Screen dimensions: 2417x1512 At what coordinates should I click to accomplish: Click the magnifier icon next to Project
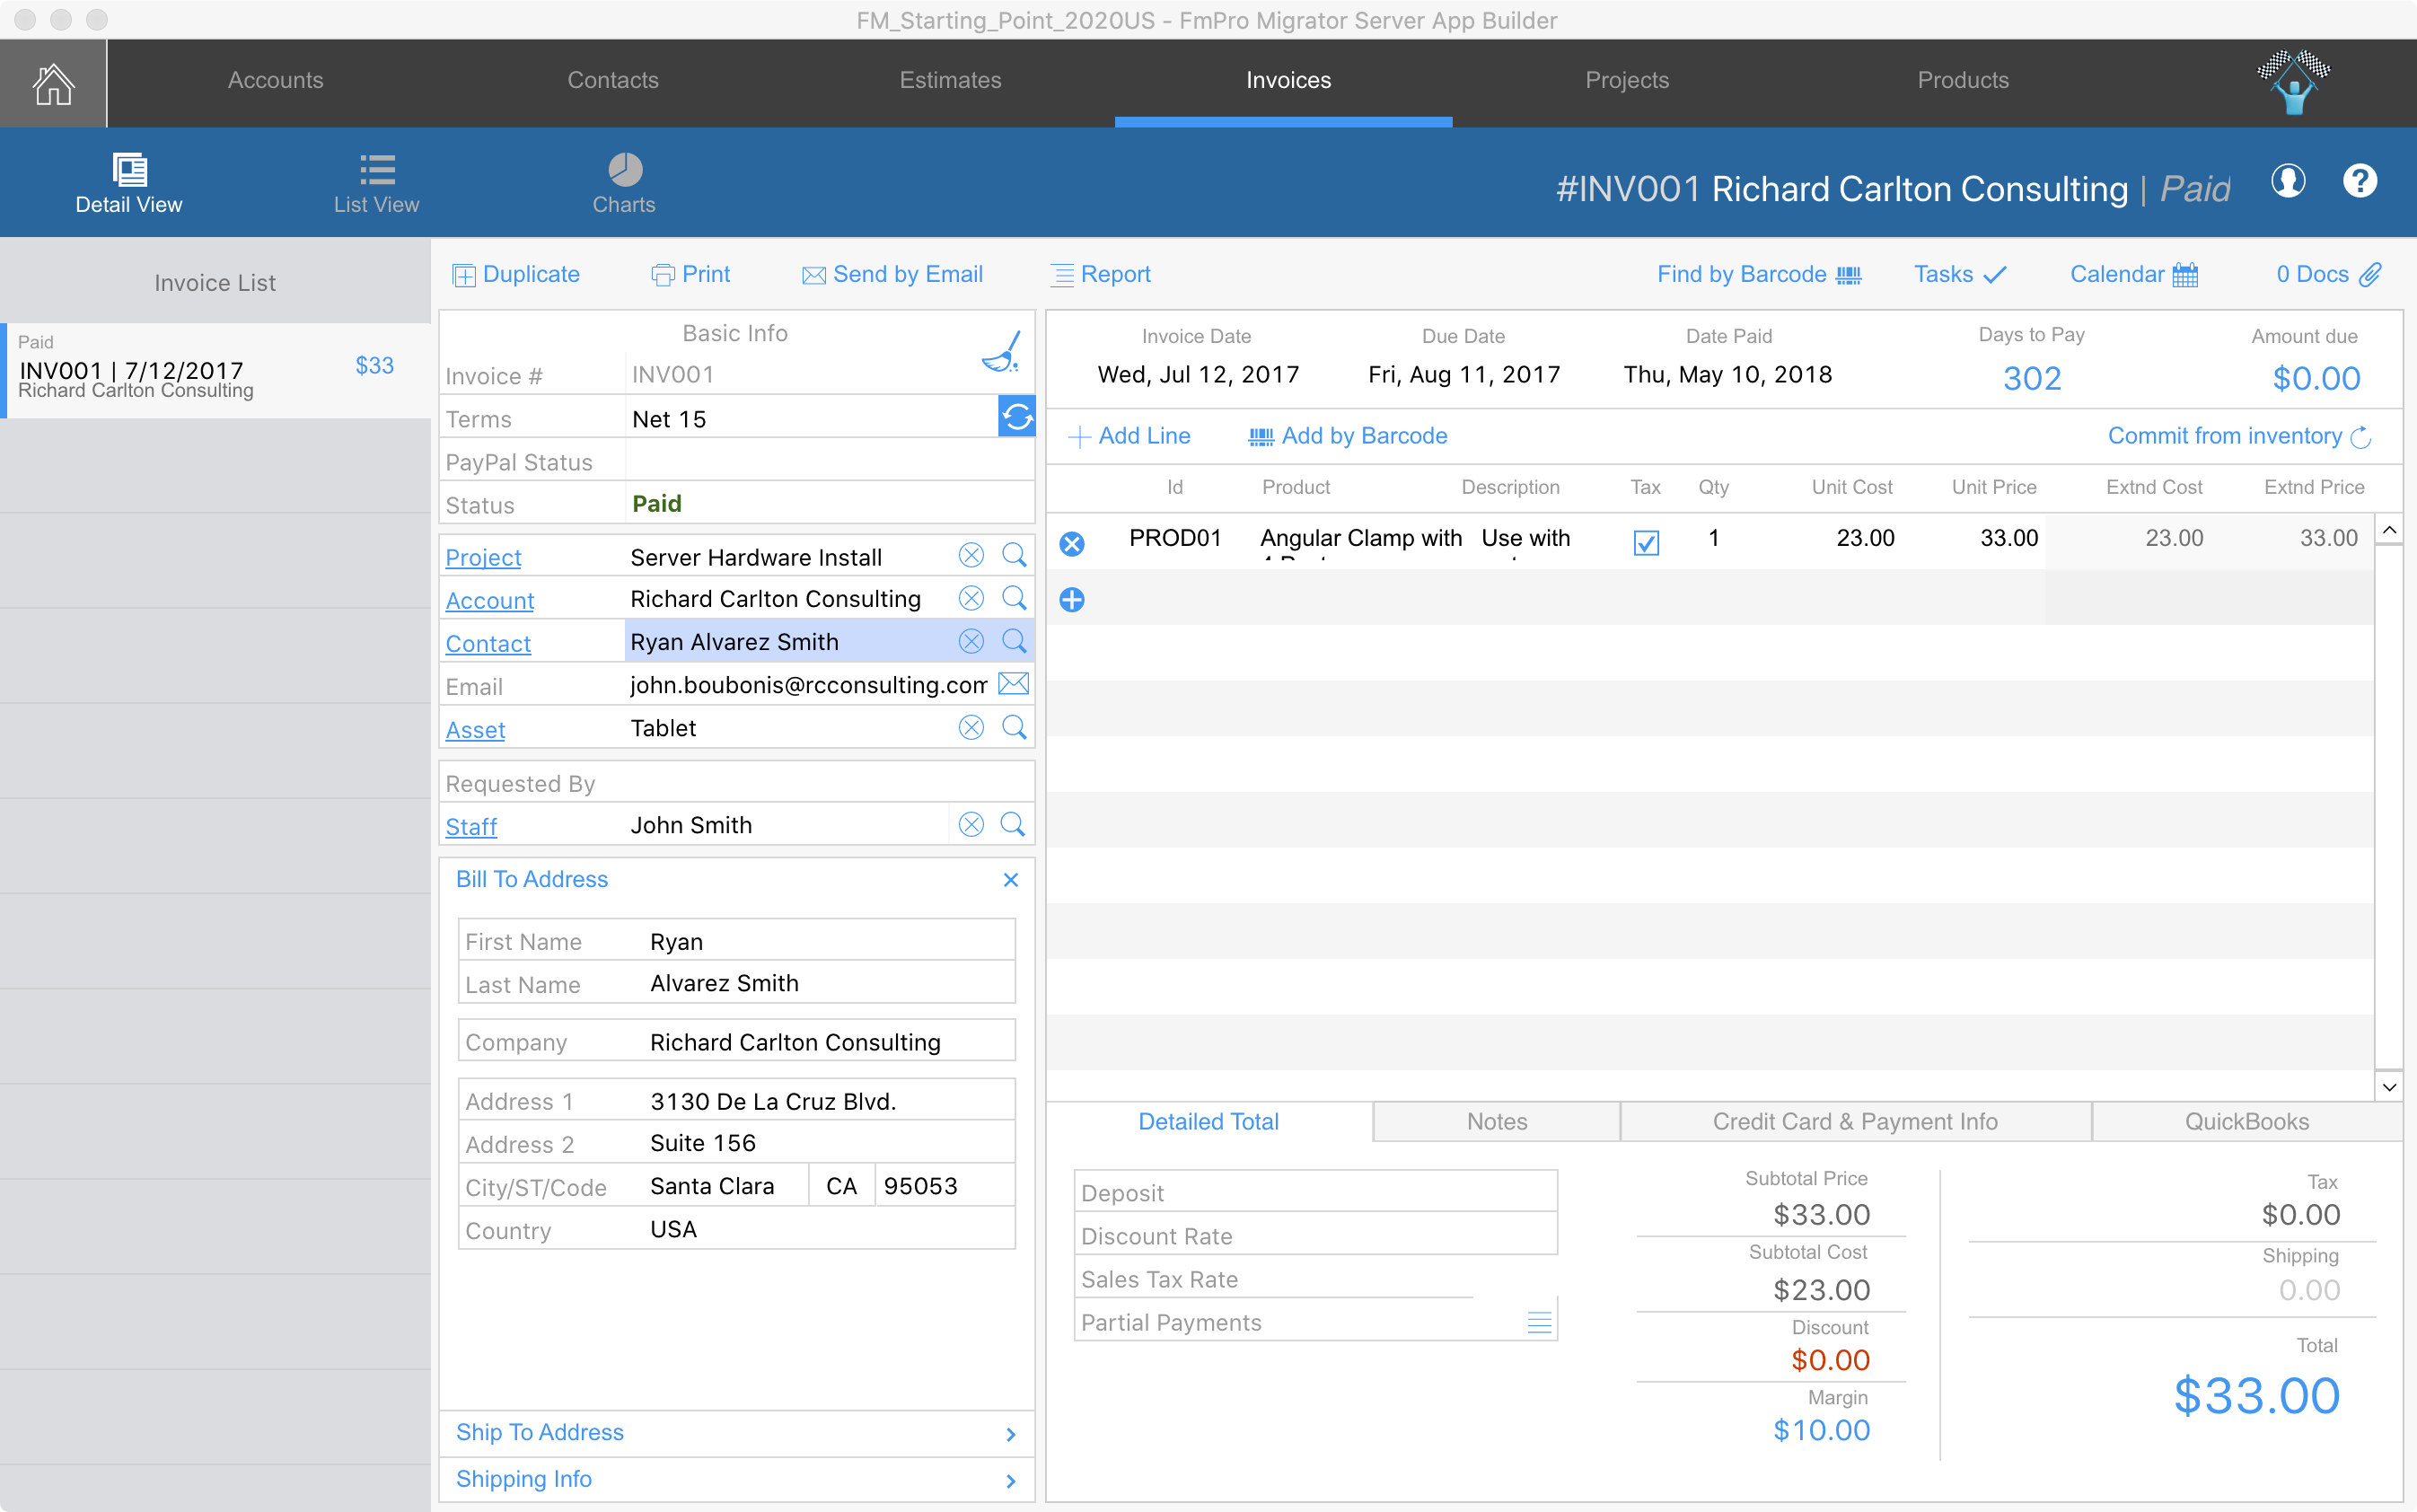[1014, 556]
